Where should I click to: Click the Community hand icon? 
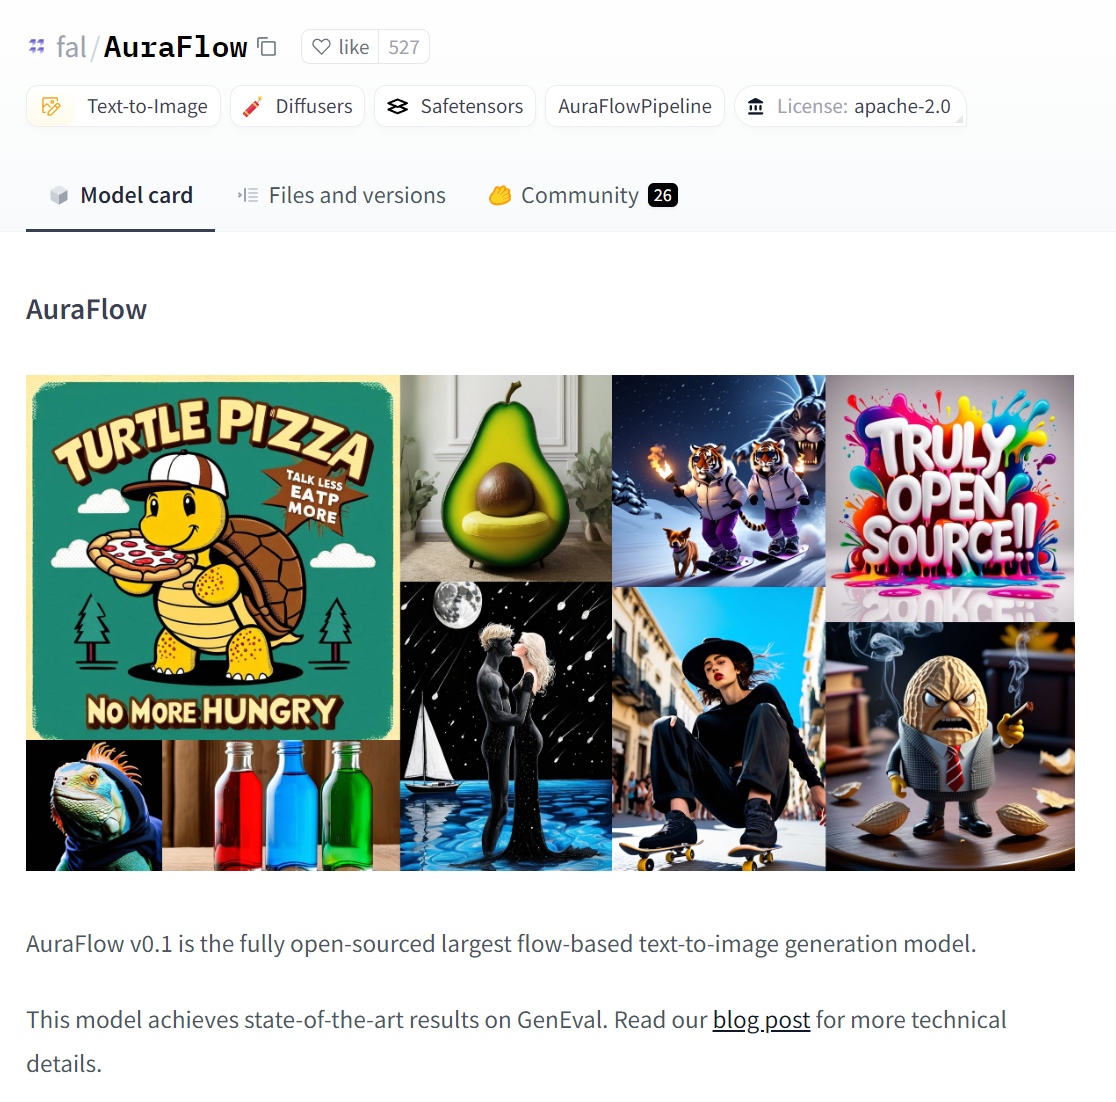[500, 195]
